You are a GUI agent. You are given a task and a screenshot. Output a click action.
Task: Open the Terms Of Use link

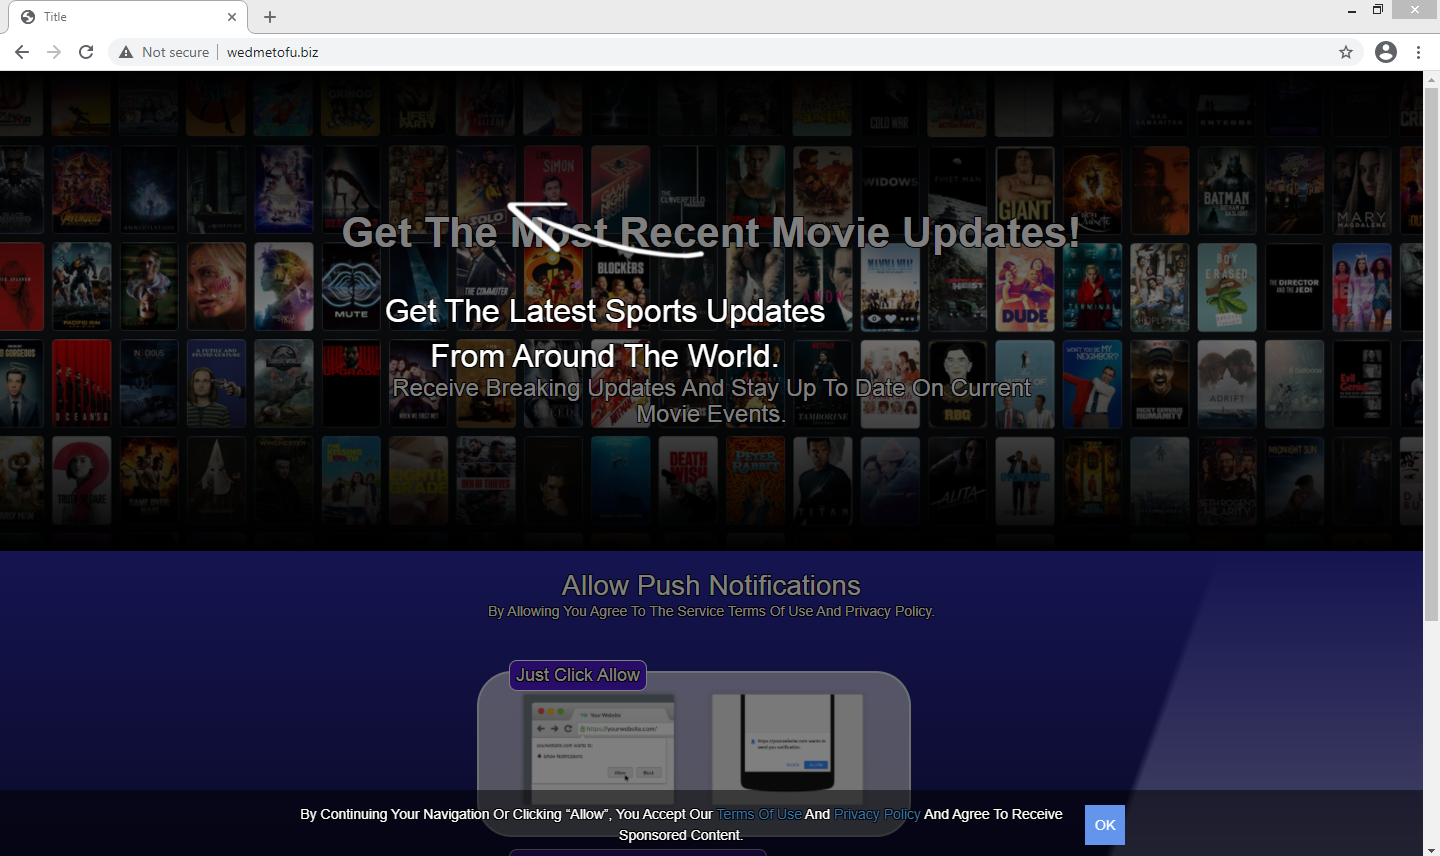pyautogui.click(x=759, y=814)
